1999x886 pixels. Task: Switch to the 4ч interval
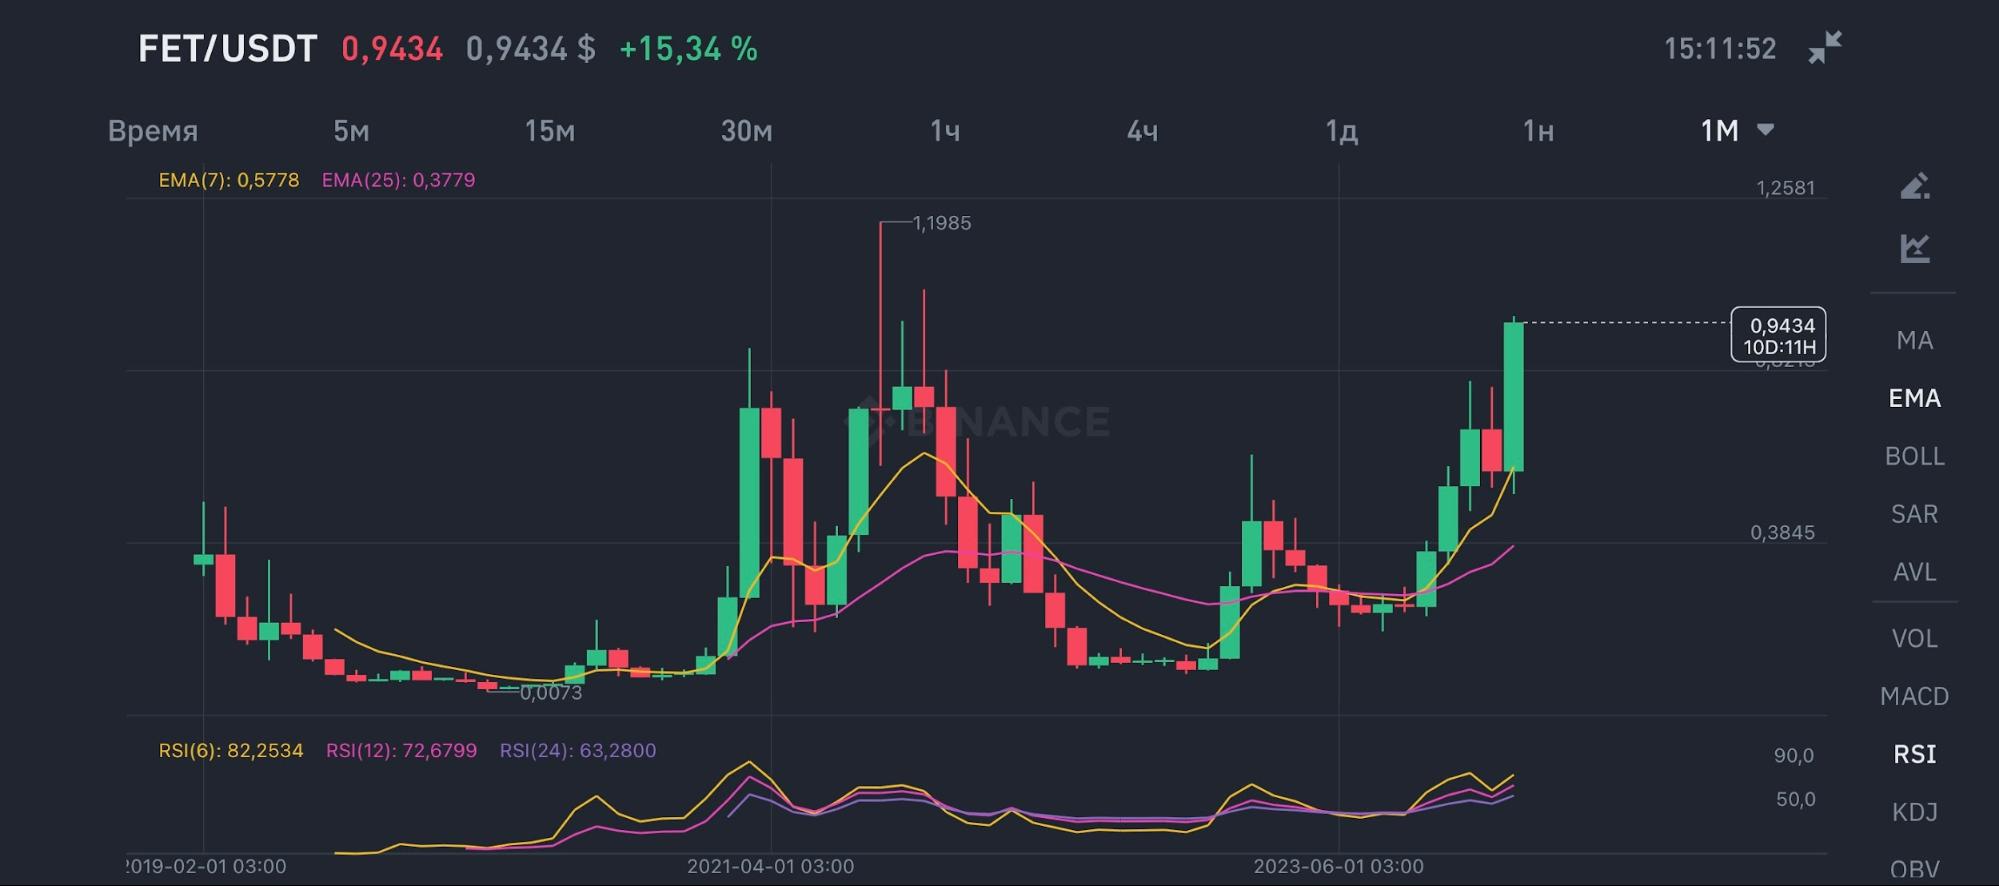click(x=1142, y=131)
